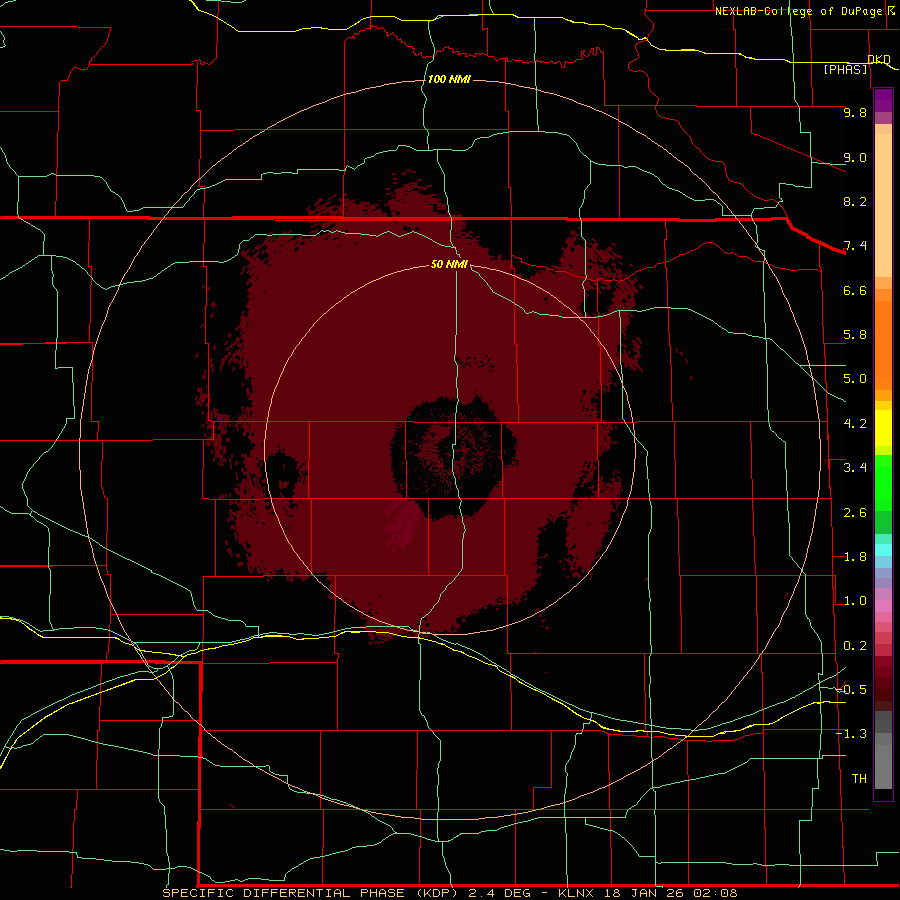Pick the bright green swatch on color bar
900x900 pixels.
(883, 482)
